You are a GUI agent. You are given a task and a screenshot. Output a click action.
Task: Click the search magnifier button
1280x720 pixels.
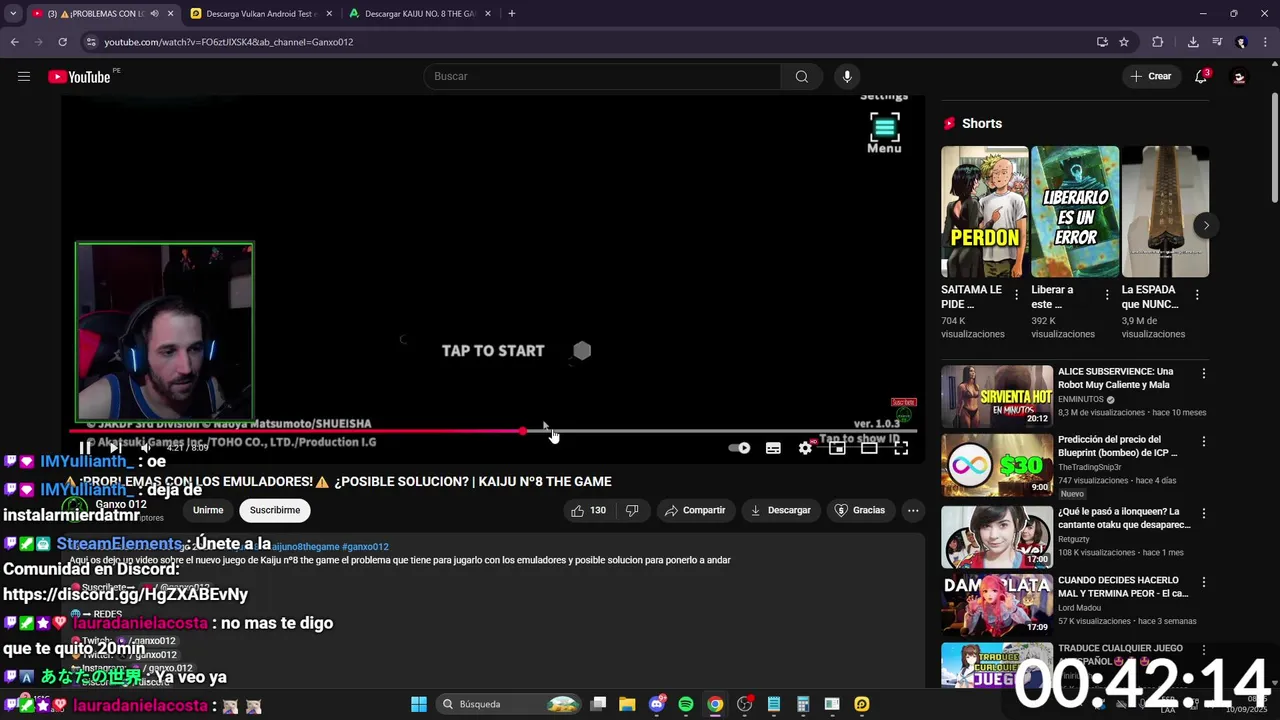(x=801, y=77)
